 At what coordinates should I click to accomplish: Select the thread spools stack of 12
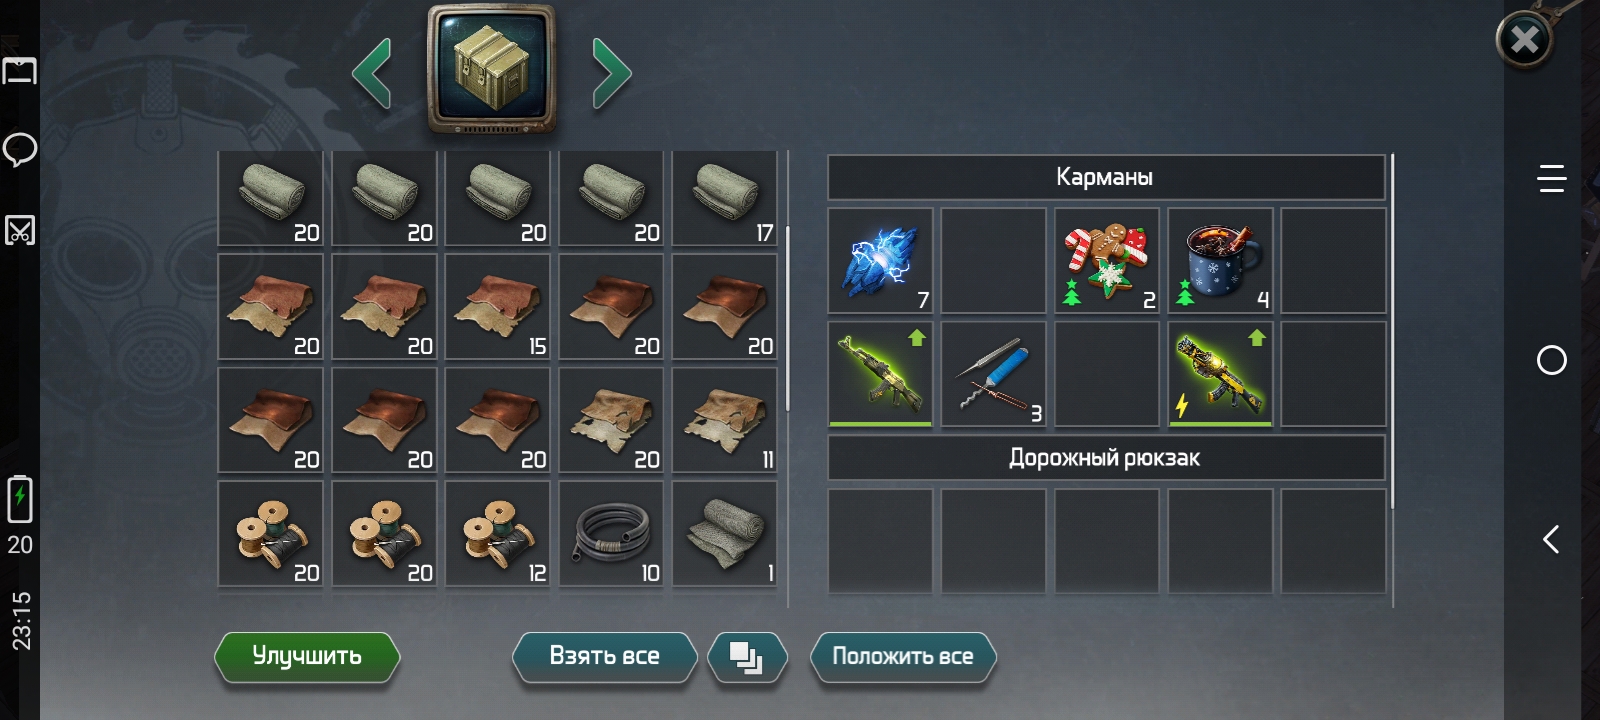[x=498, y=533]
